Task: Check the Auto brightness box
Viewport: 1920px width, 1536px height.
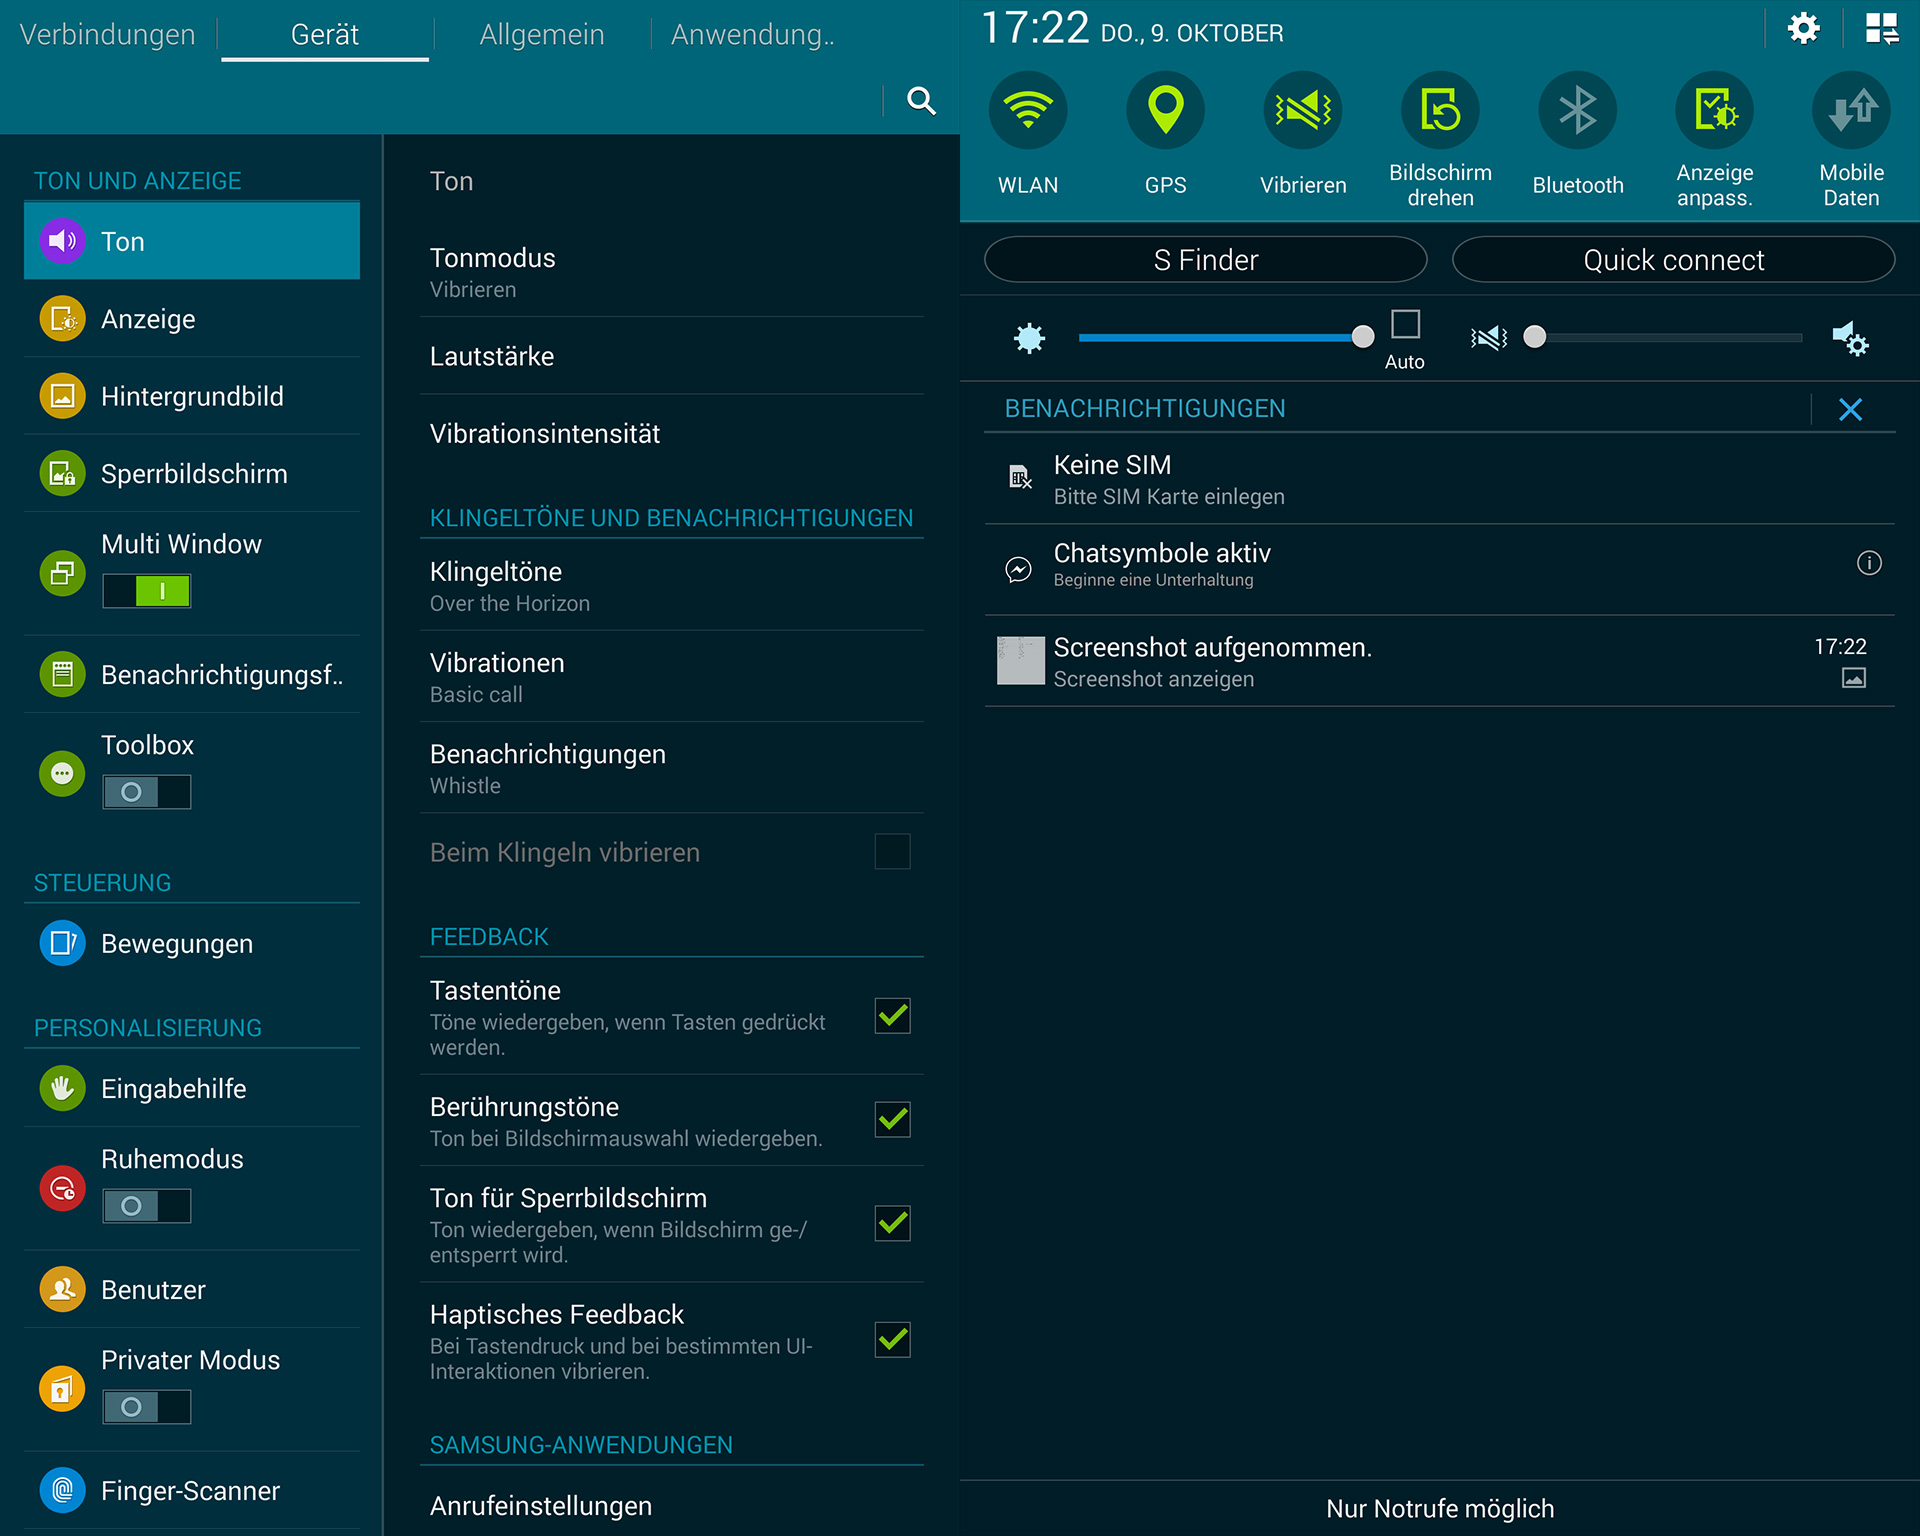Action: [x=1405, y=324]
